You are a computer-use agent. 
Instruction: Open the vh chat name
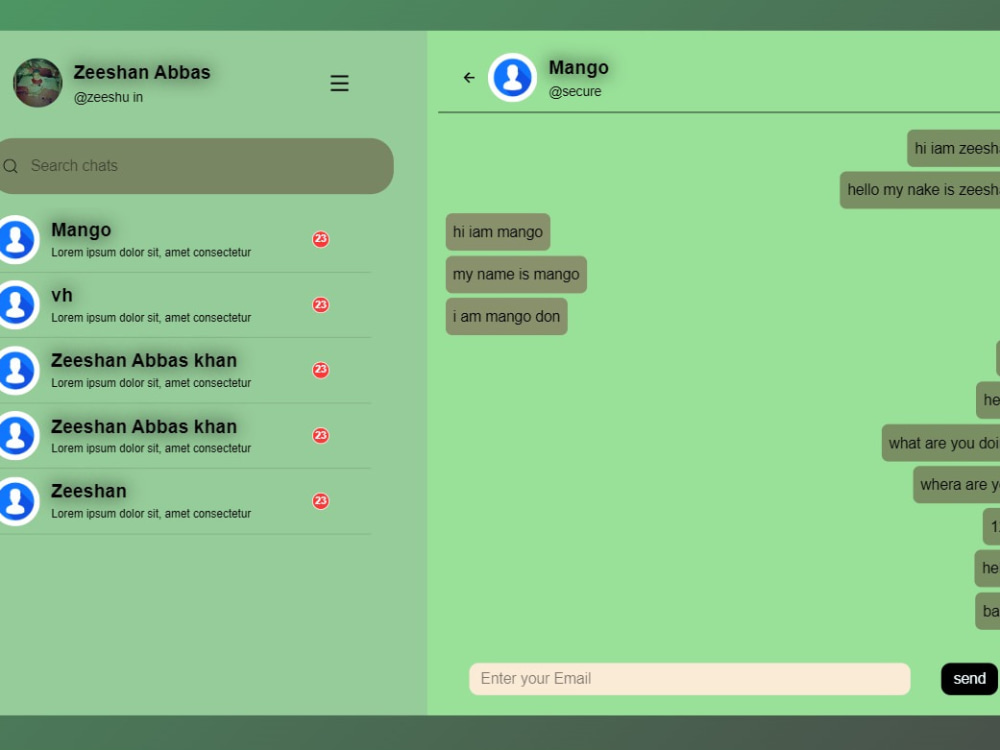point(62,295)
